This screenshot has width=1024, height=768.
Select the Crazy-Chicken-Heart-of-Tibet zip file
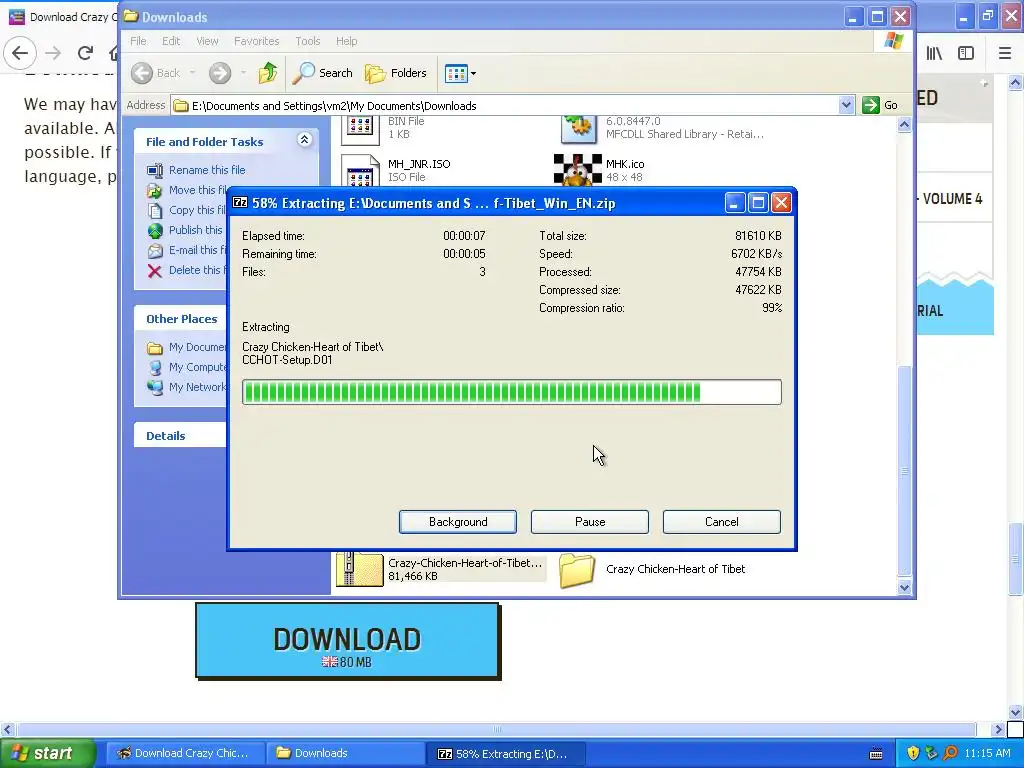(440, 569)
